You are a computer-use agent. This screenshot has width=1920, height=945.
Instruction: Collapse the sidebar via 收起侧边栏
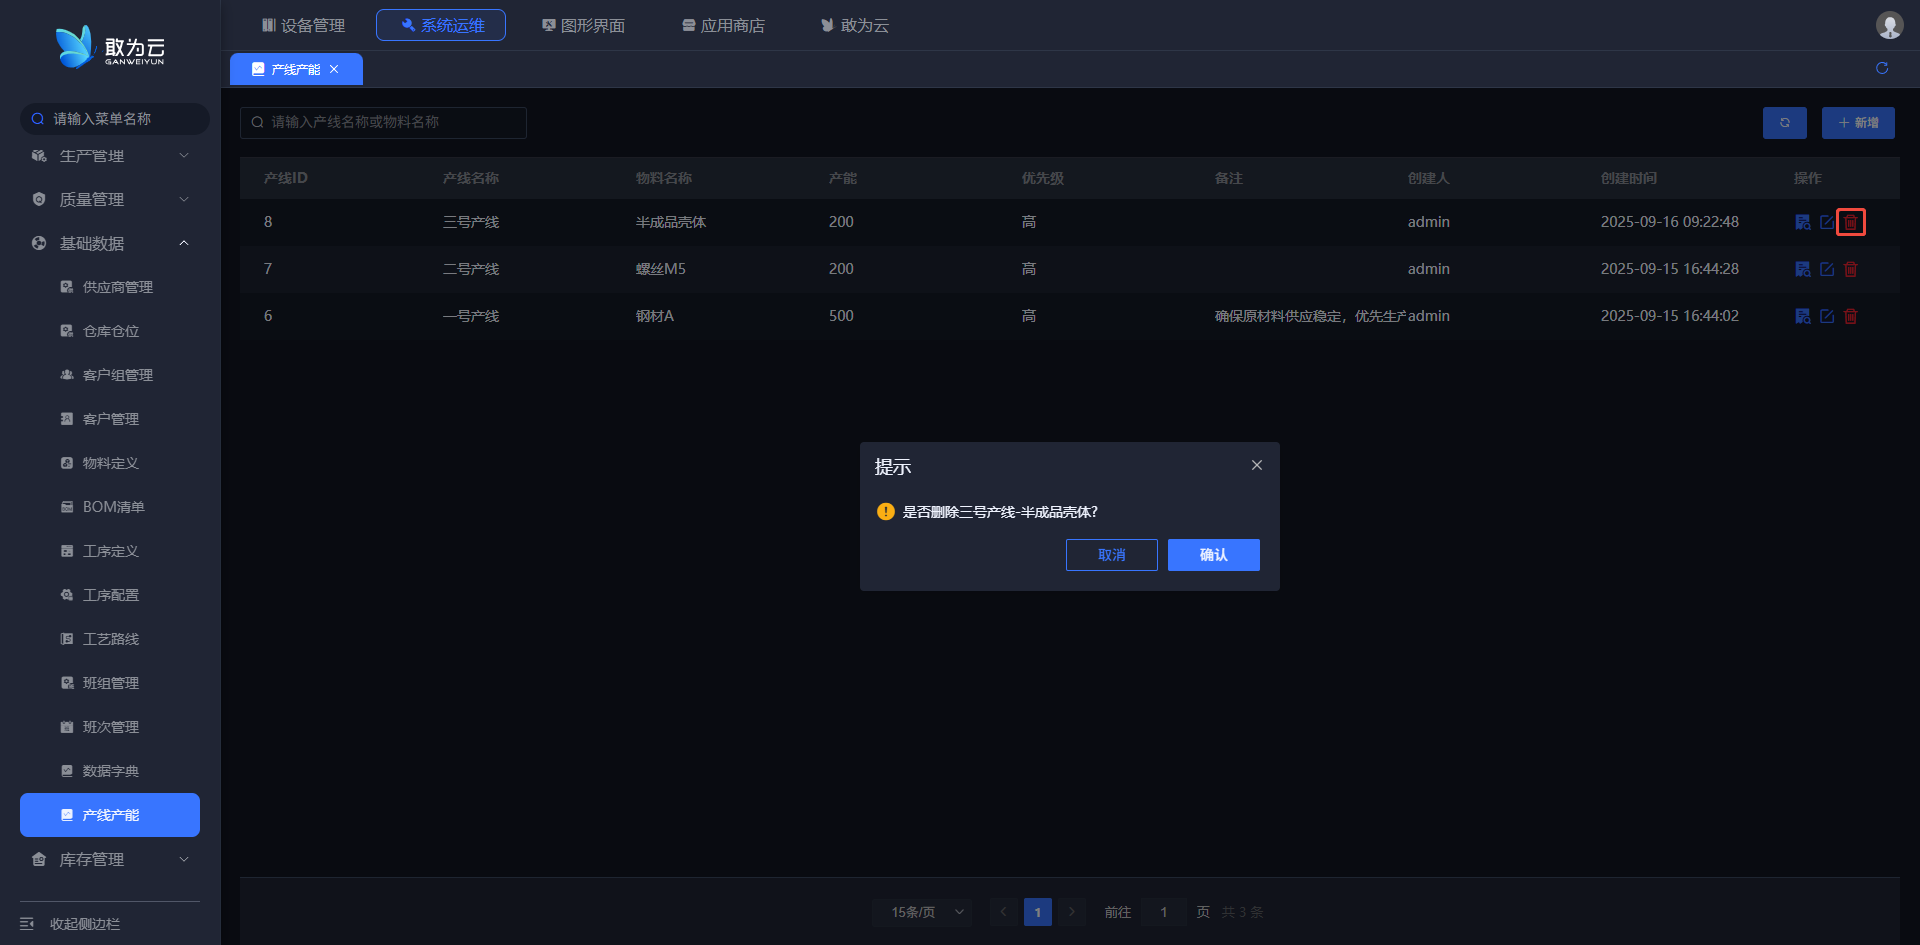pos(85,924)
